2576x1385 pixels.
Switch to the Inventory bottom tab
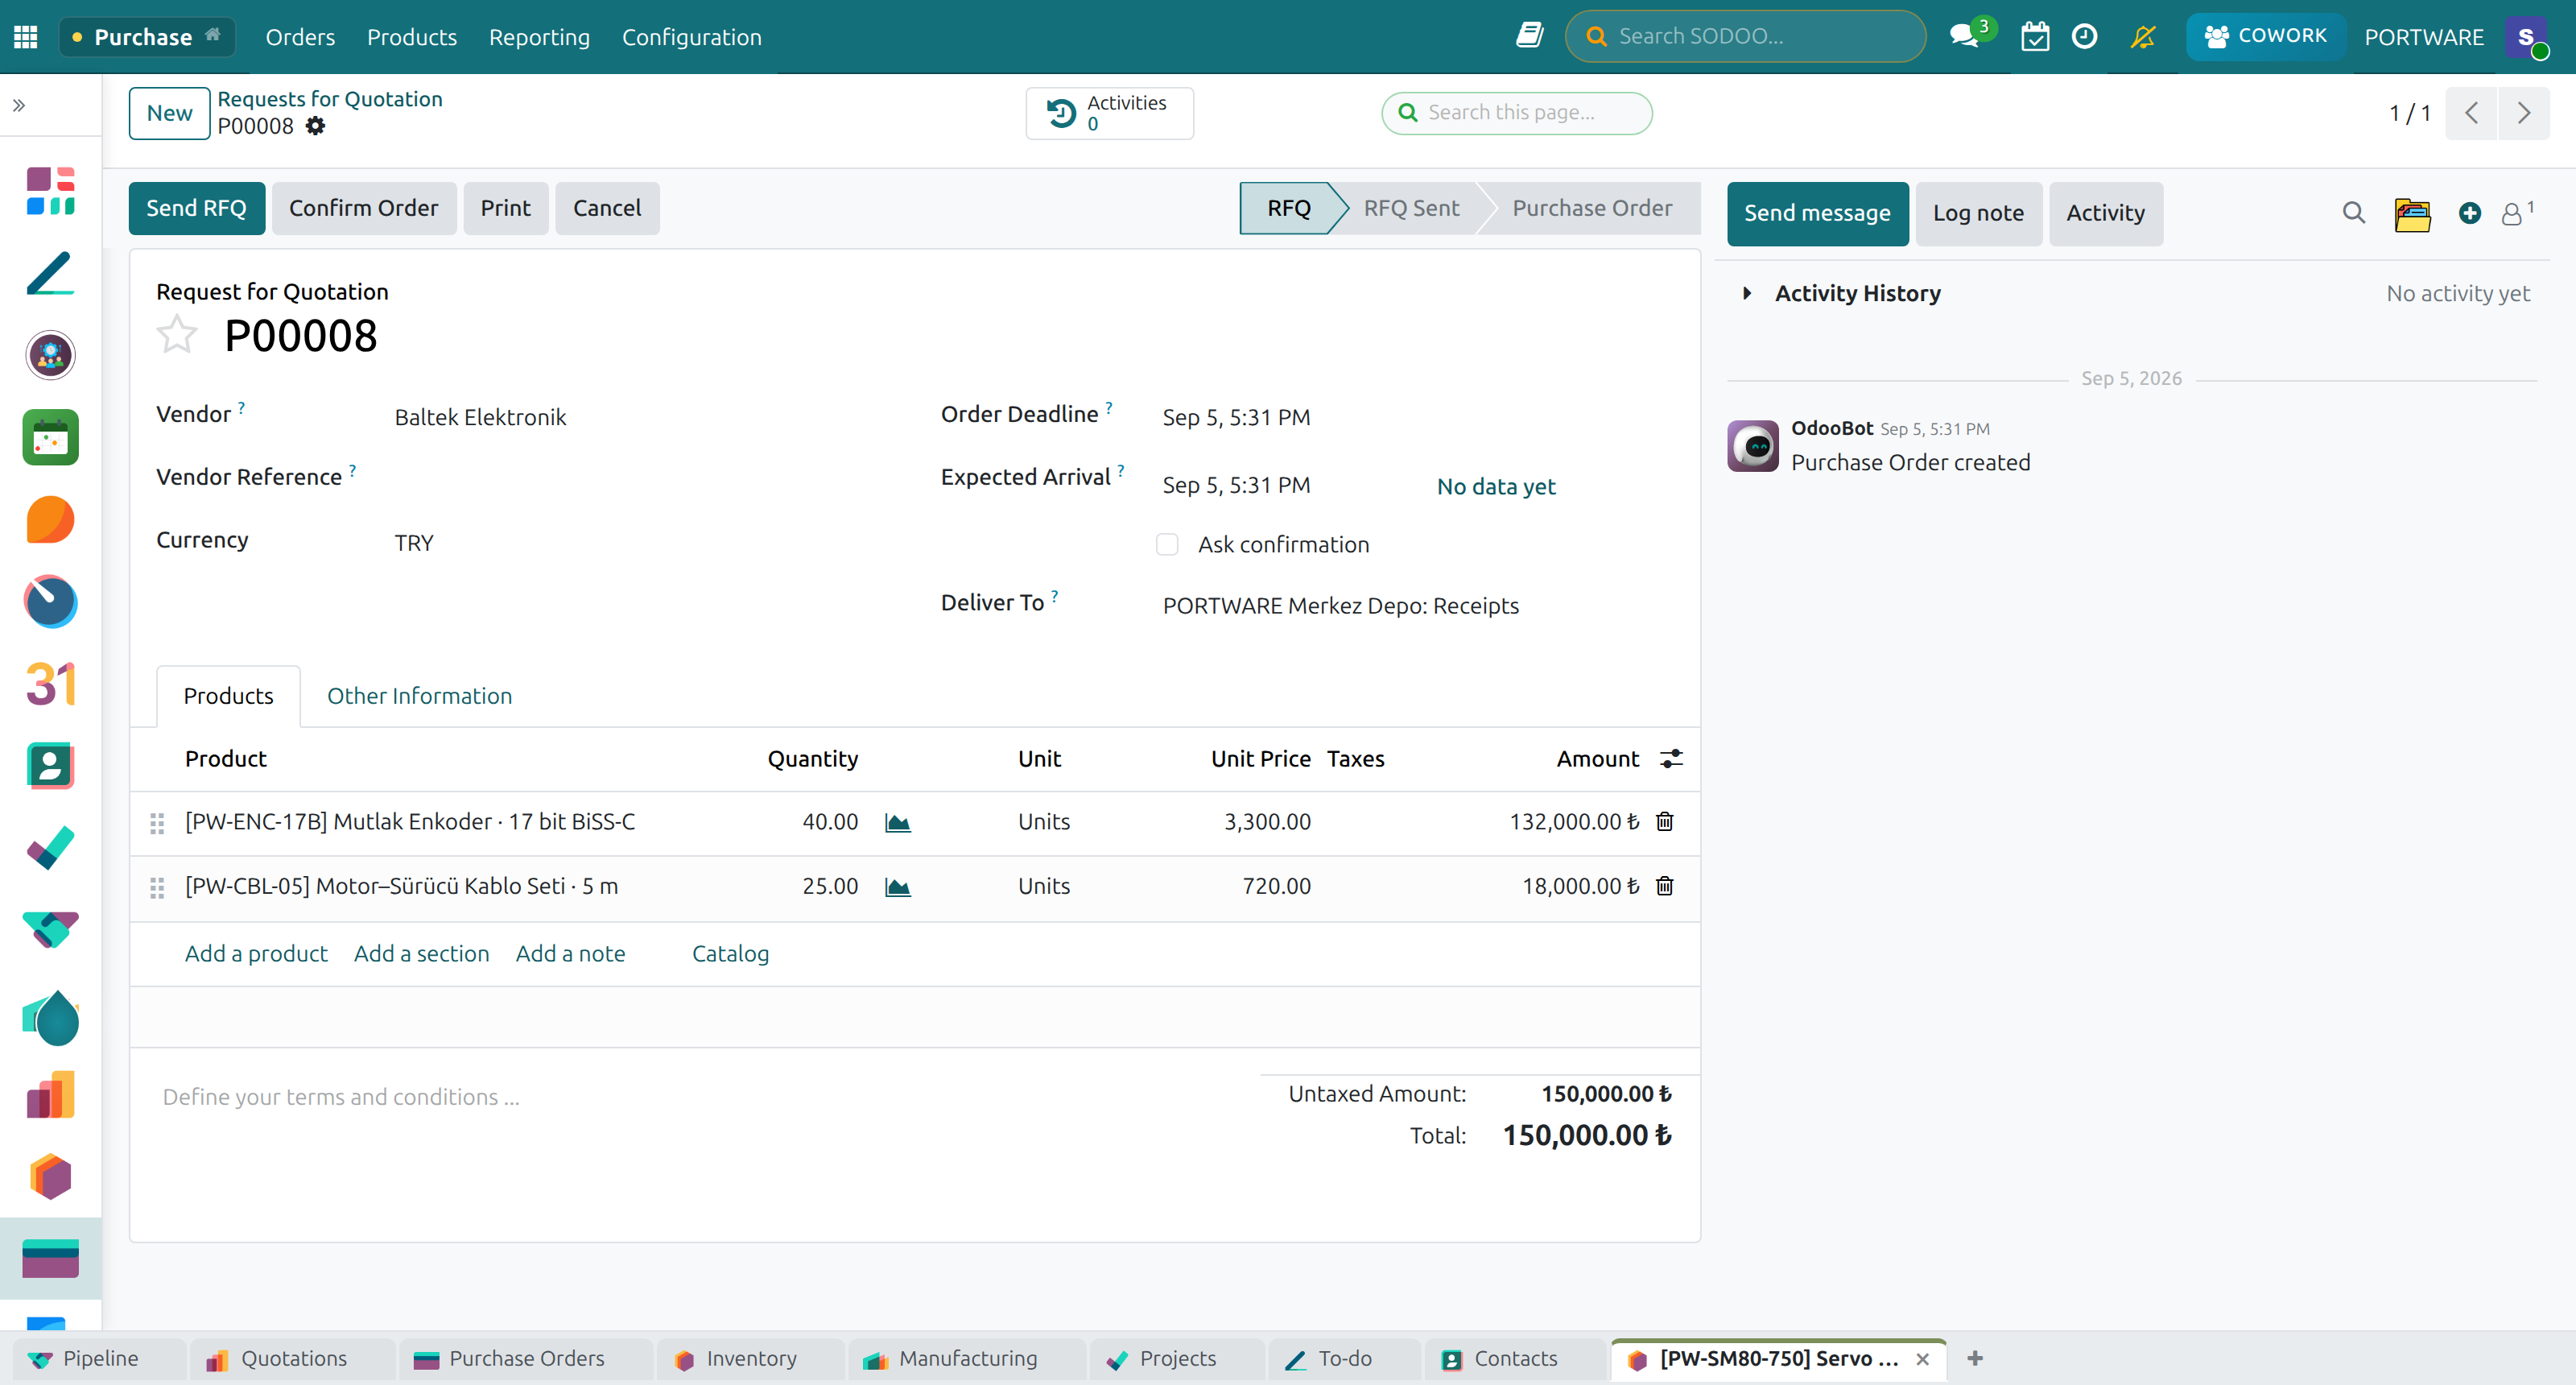pyautogui.click(x=750, y=1359)
